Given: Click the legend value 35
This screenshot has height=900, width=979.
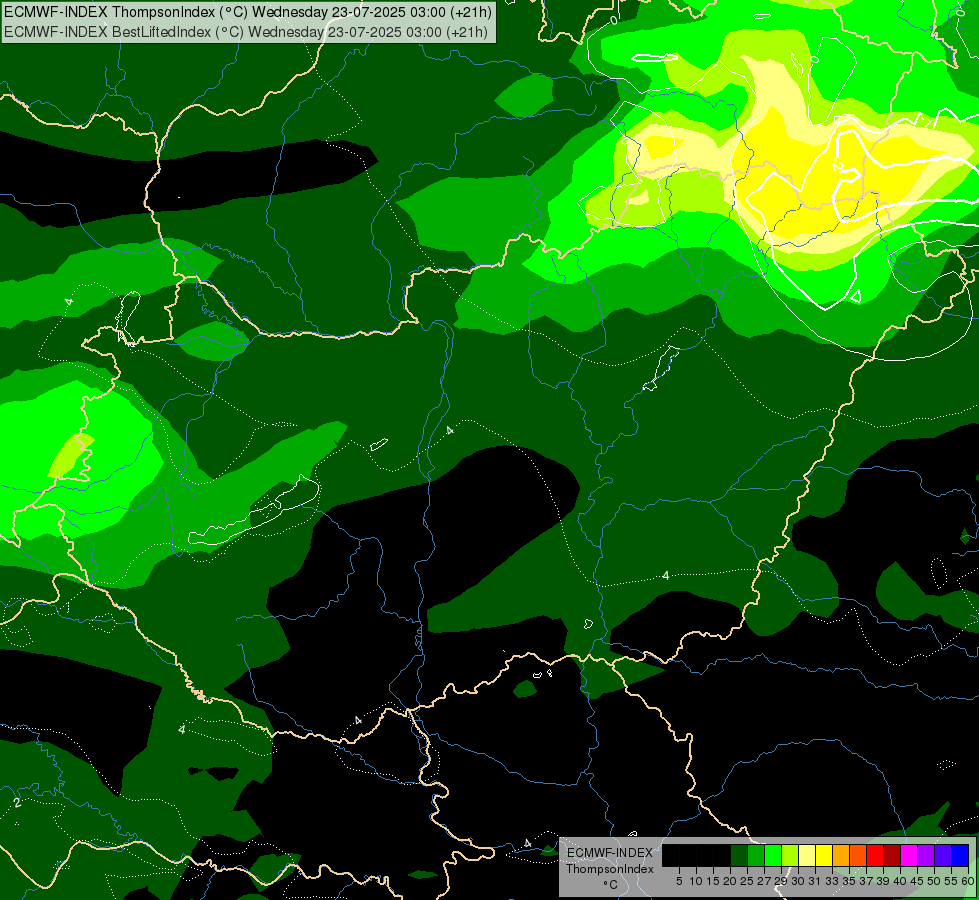Looking at the screenshot, I should (850, 881).
